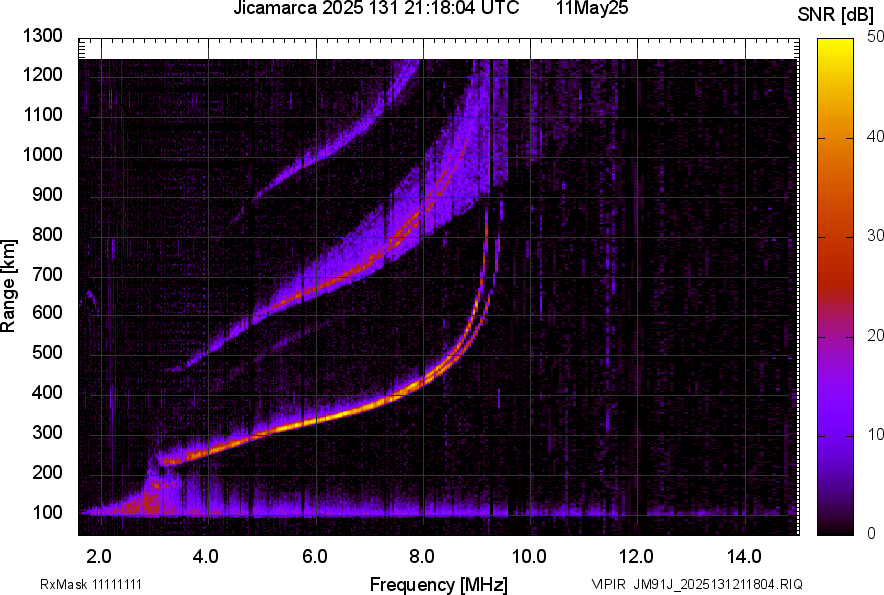Click the 'SNR [dB]' colorbar title
Image resolution: width=884 pixels, height=595 pixels.
pyautogui.click(x=836, y=15)
